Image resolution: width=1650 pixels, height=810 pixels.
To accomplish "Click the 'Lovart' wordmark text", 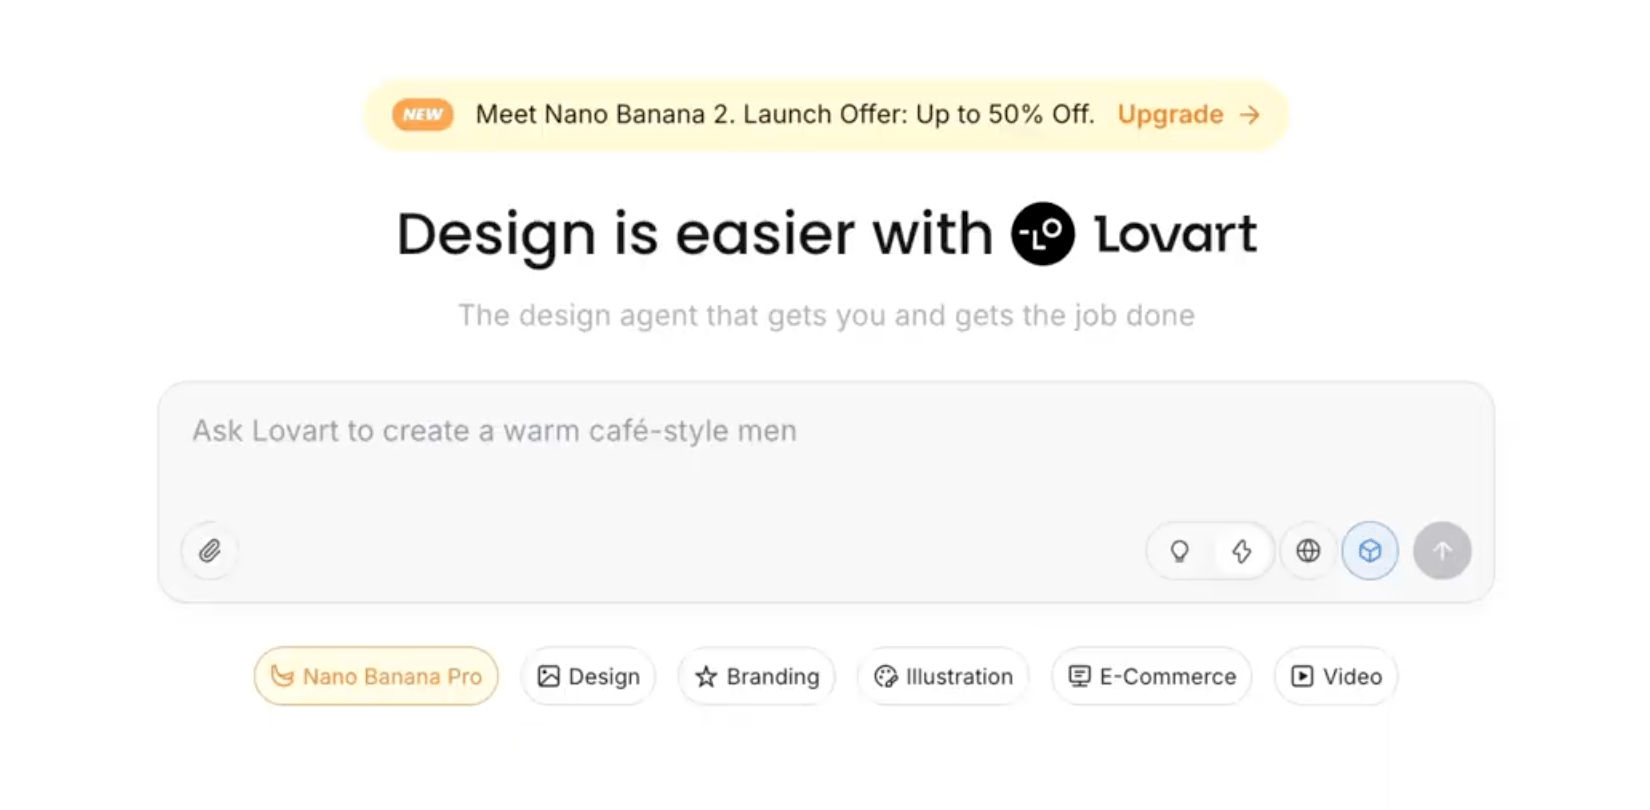I will pos(1176,234).
